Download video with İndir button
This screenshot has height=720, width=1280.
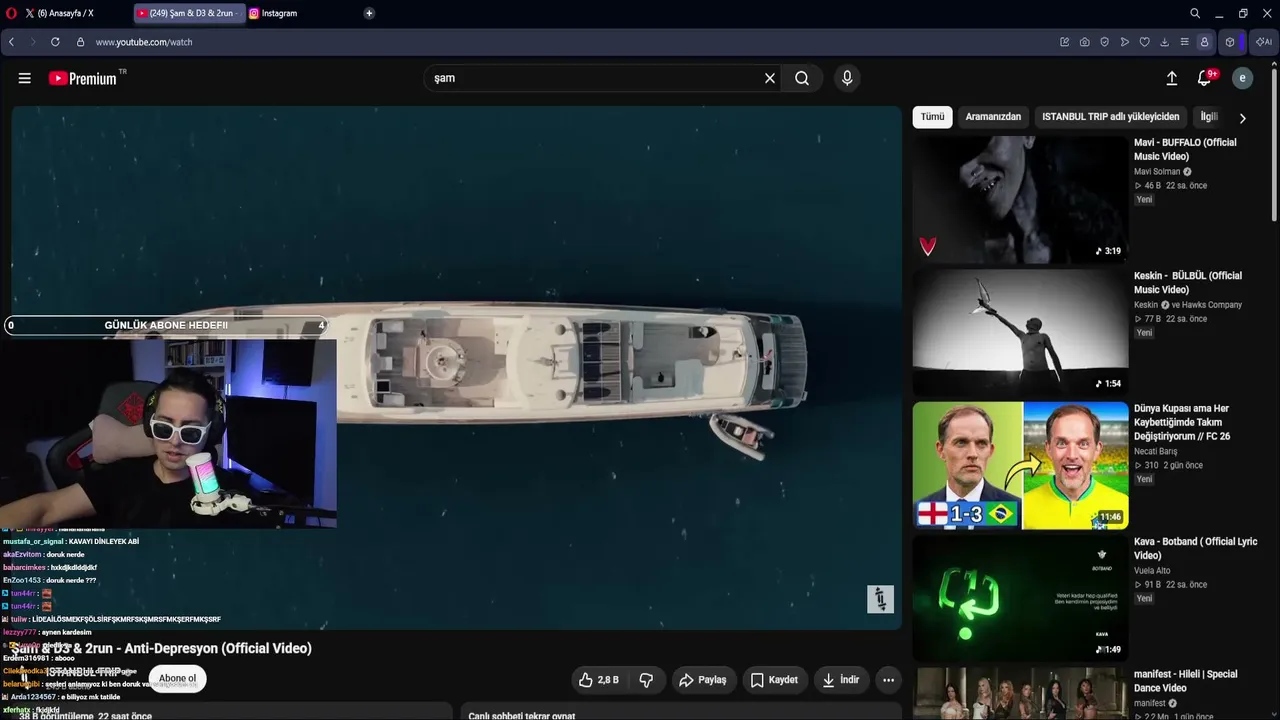point(841,680)
